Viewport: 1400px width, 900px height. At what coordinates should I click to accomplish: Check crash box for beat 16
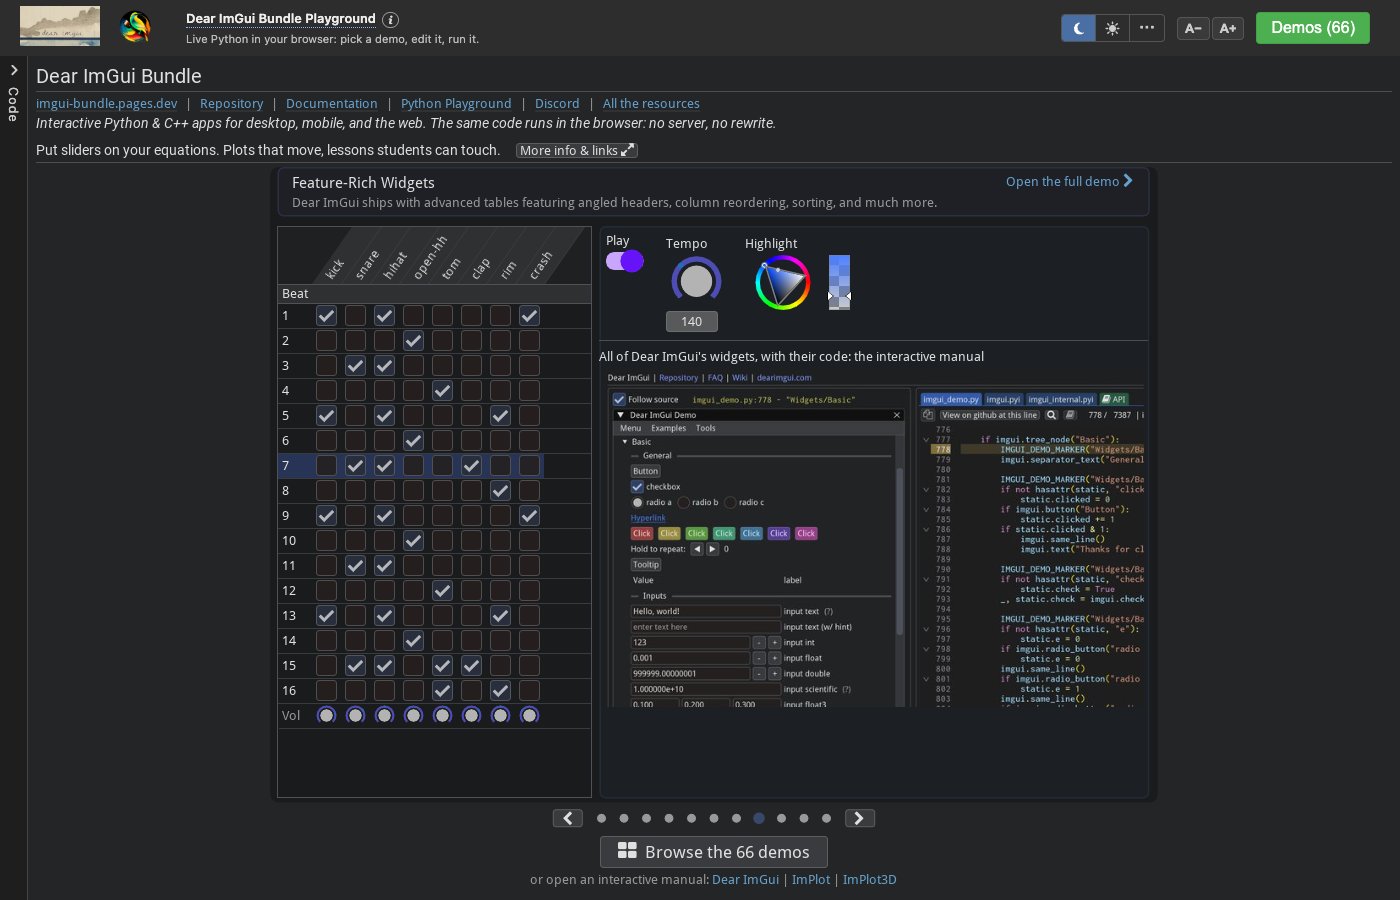point(529,691)
